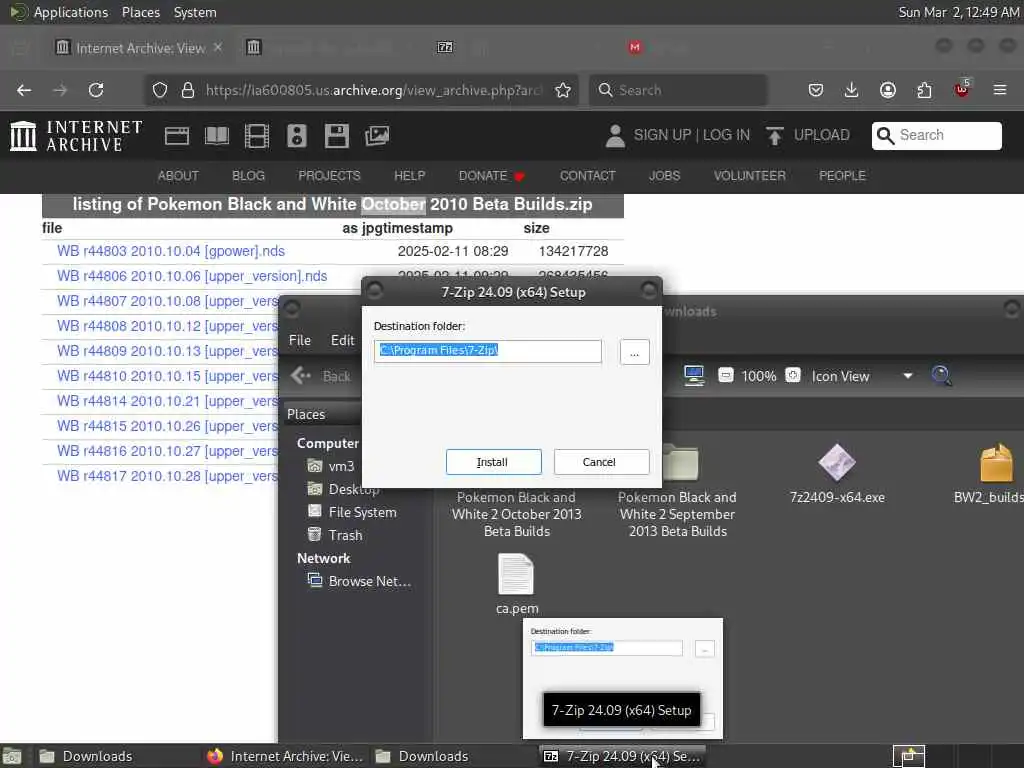Open the Icon View dropdown
1024x768 pixels.
coord(861,376)
